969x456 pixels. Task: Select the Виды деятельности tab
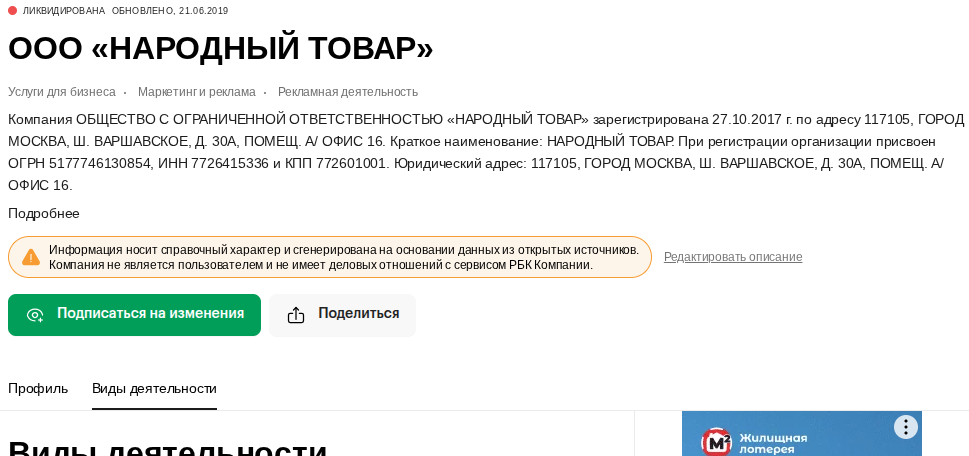pos(154,388)
